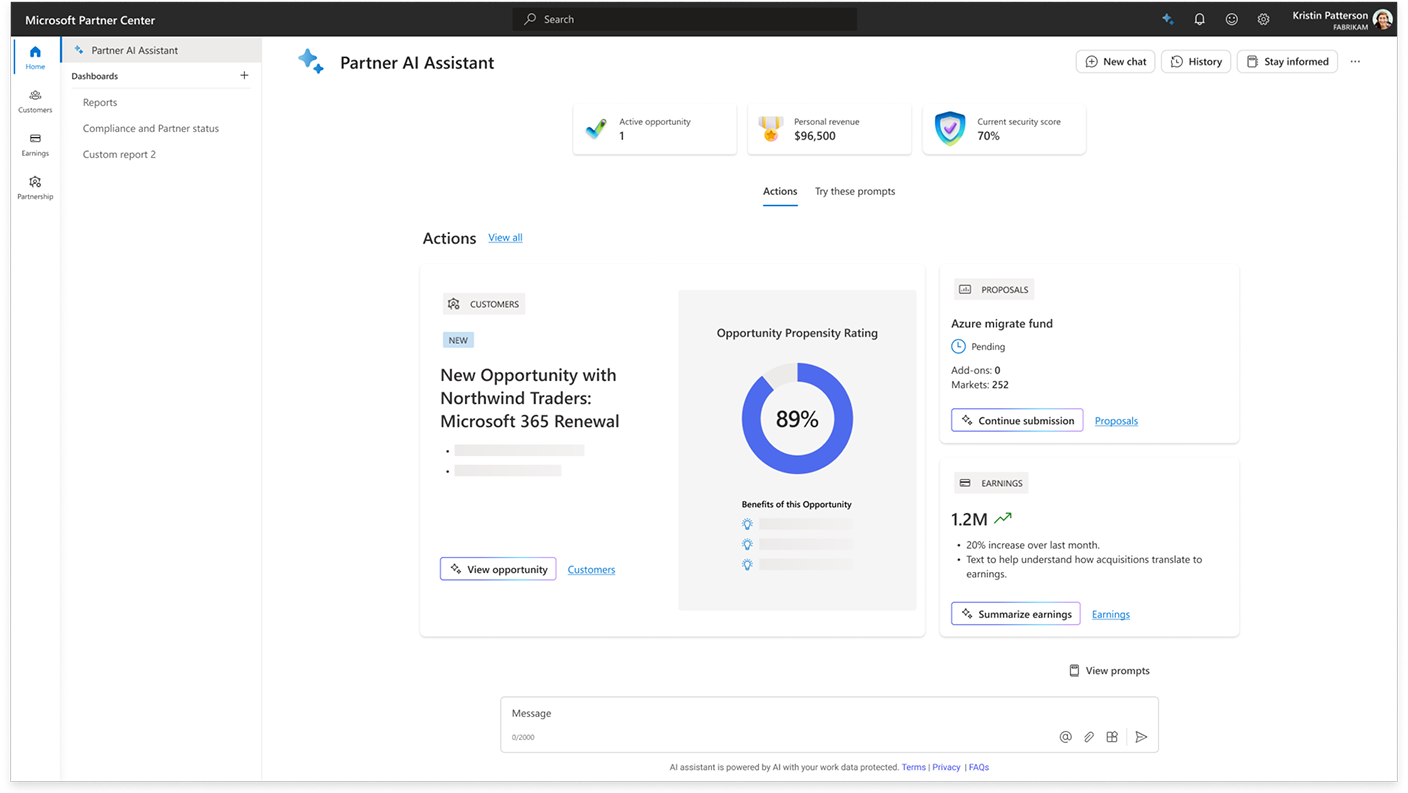1408x793 pixels.
Task: Add a dashboard with the plus icon
Action: coord(244,75)
